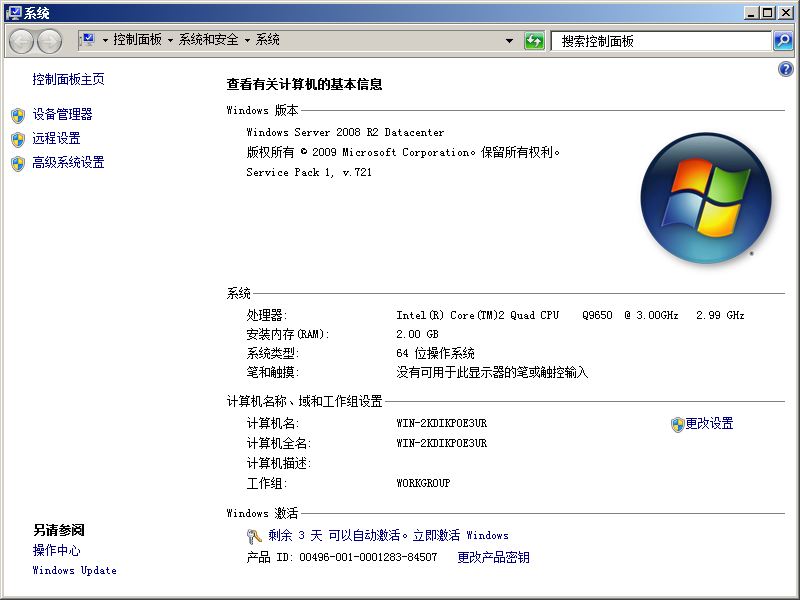Refresh using the green arrow icon
800x600 pixels.
point(534,41)
